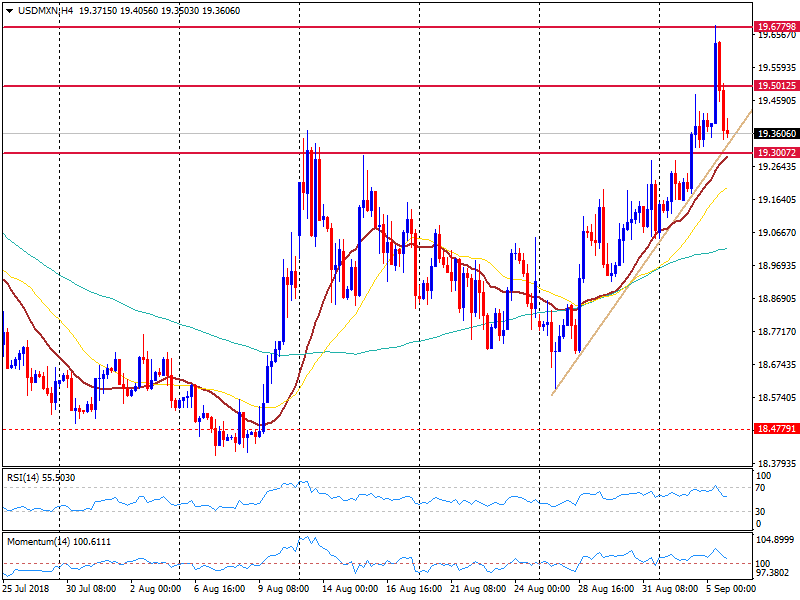This screenshot has width=800, height=600.
Task: Click the RSI 70 level label
Action: pos(762,487)
